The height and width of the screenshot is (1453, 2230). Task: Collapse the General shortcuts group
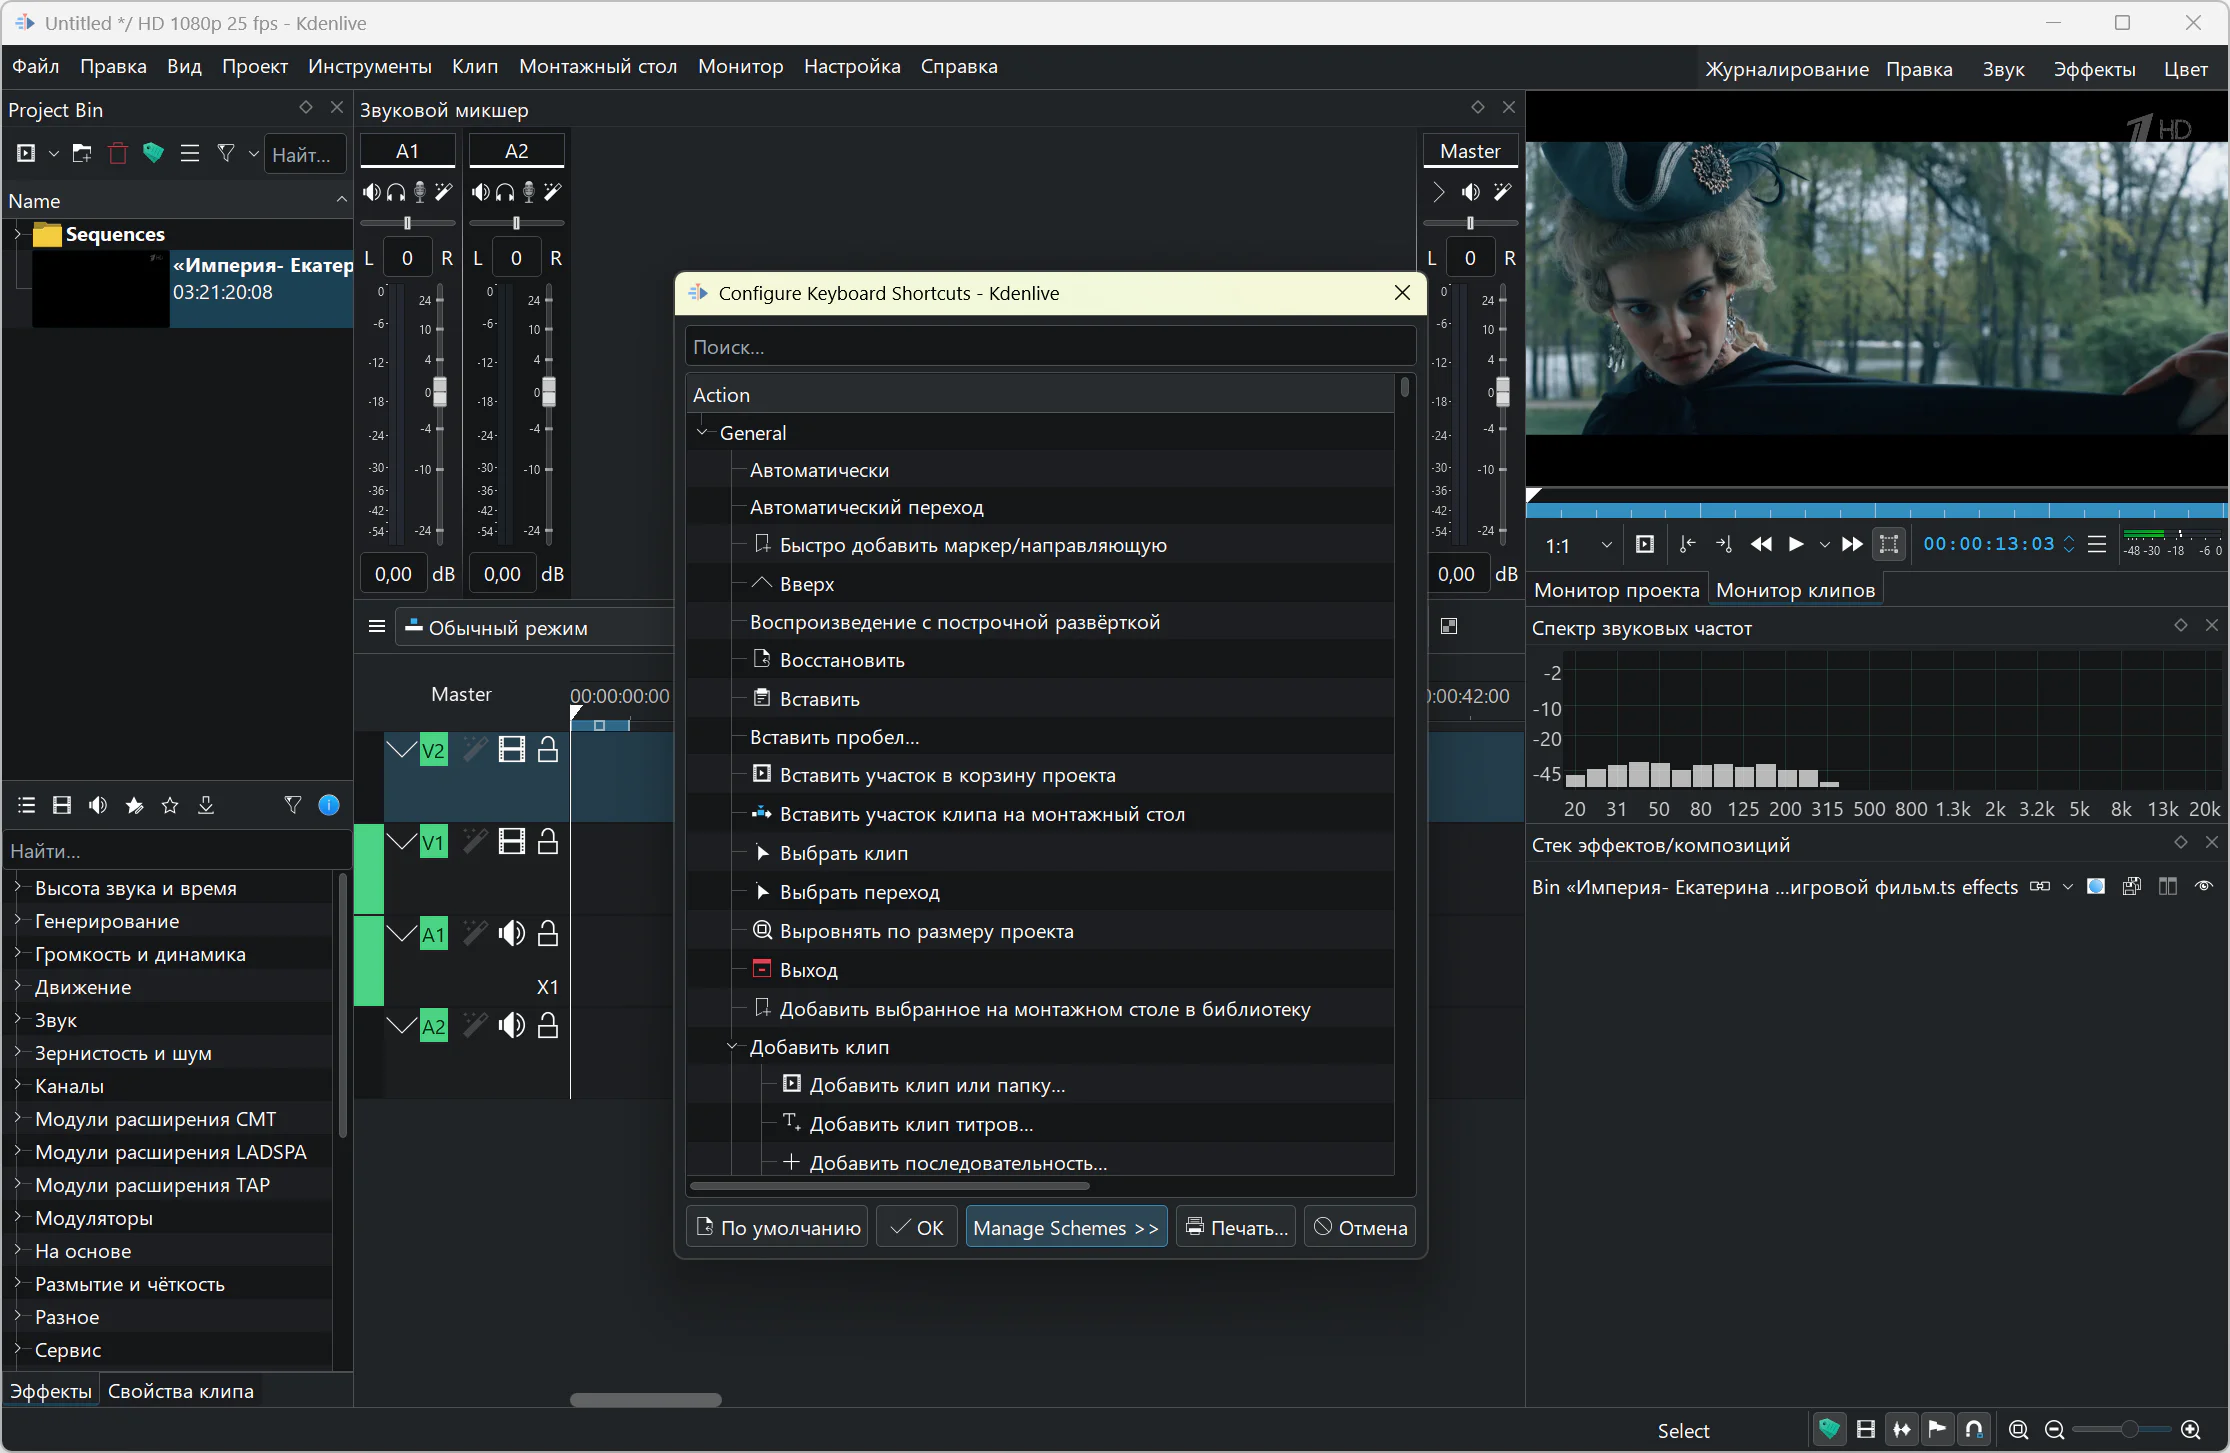pos(702,433)
